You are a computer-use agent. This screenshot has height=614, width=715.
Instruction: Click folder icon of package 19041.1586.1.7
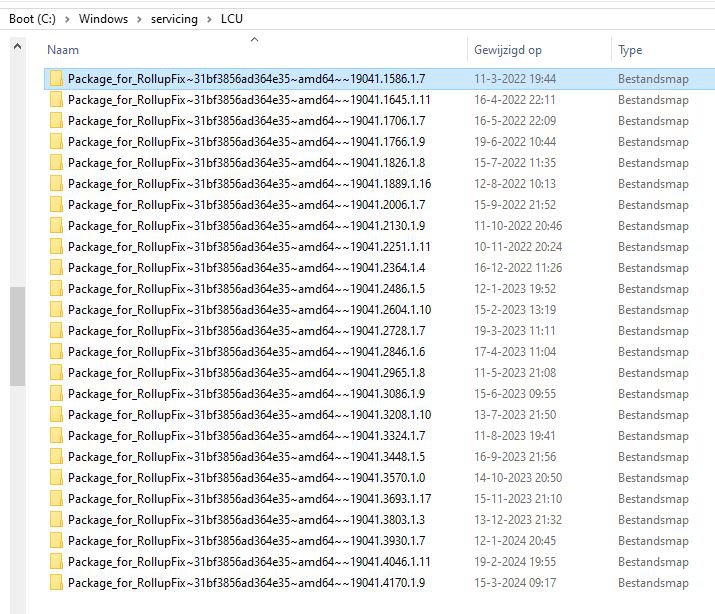click(x=56, y=78)
